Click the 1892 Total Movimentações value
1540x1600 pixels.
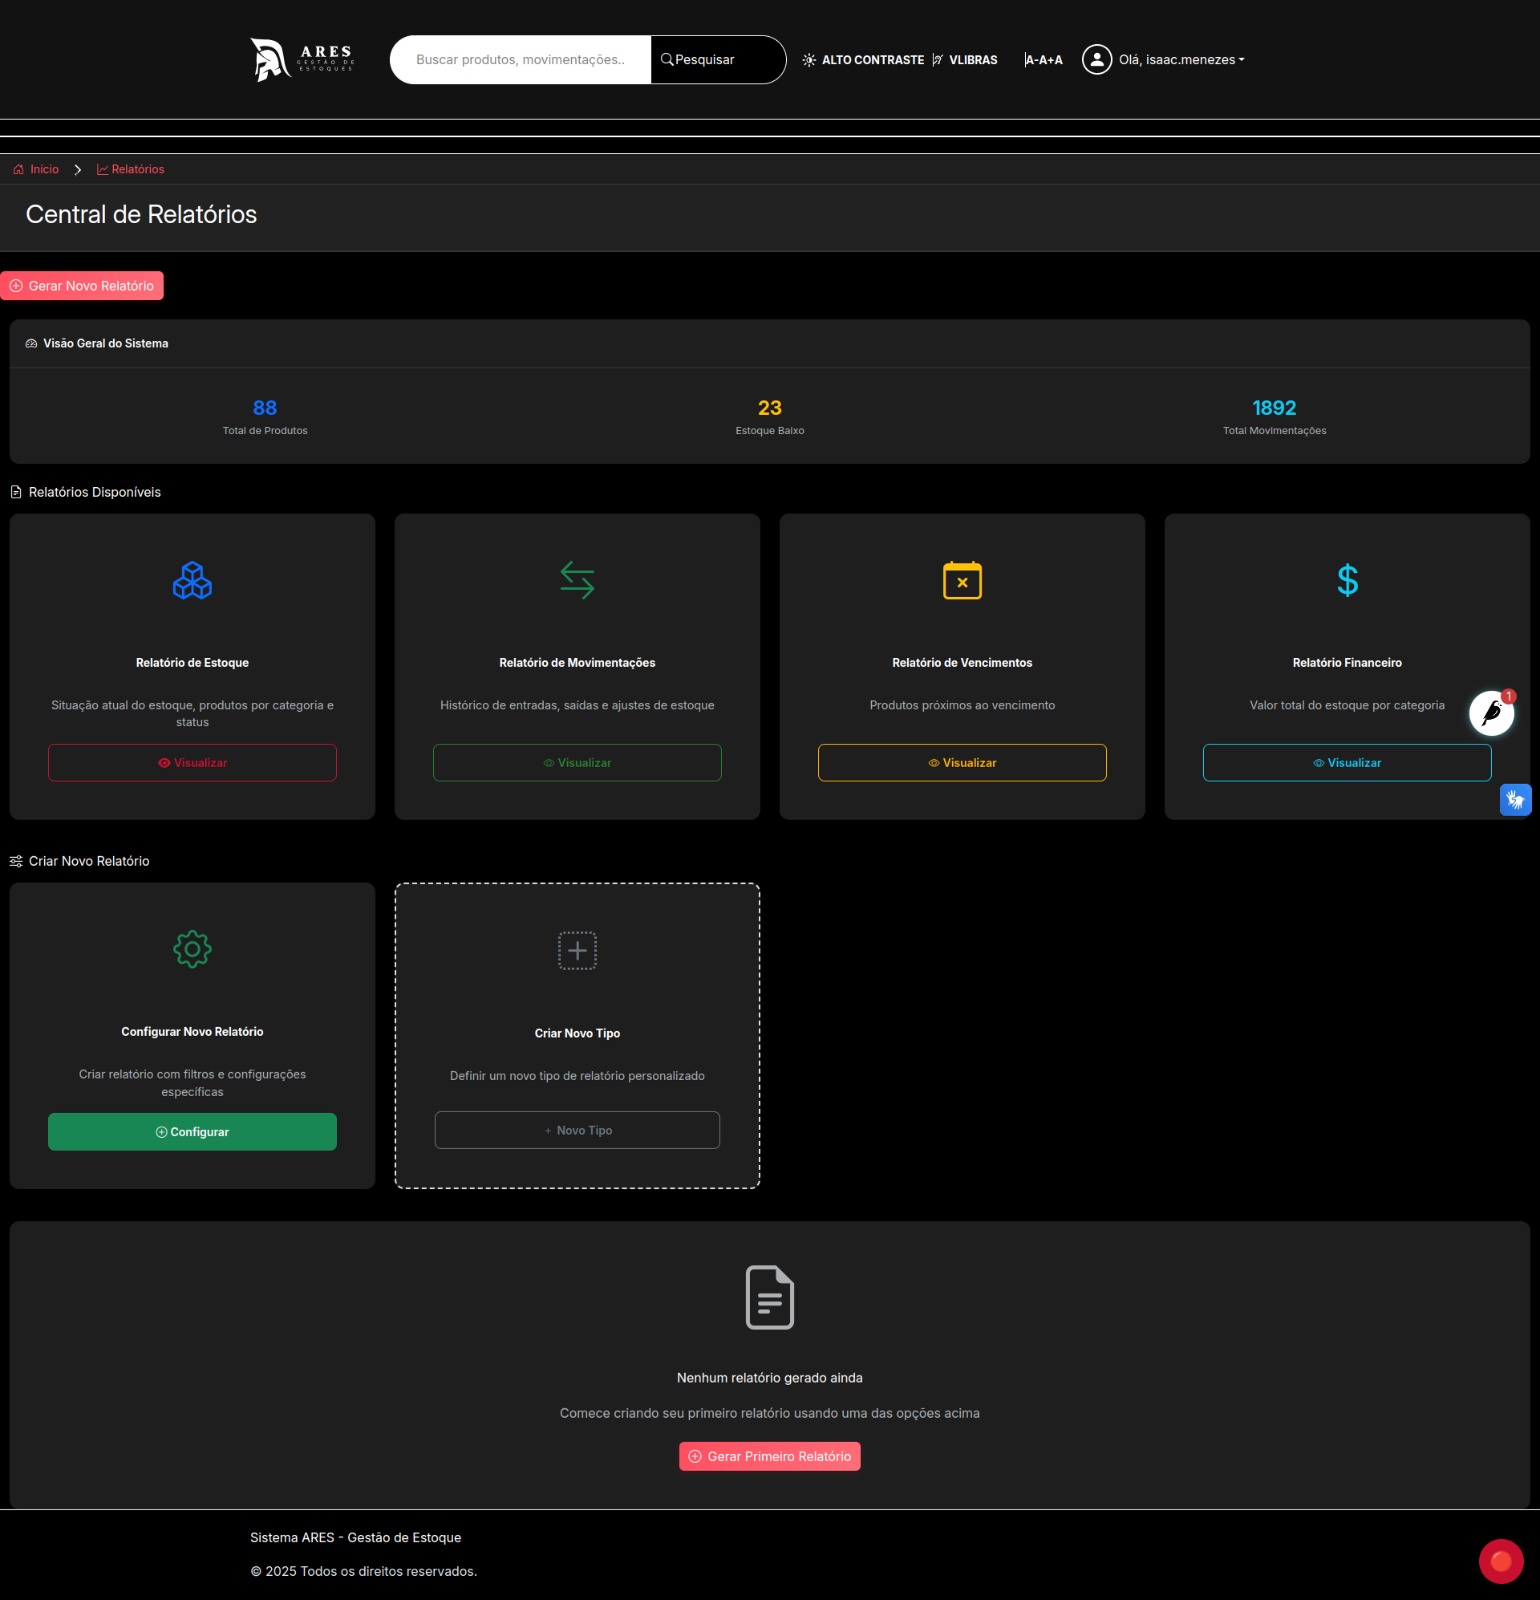click(x=1274, y=408)
